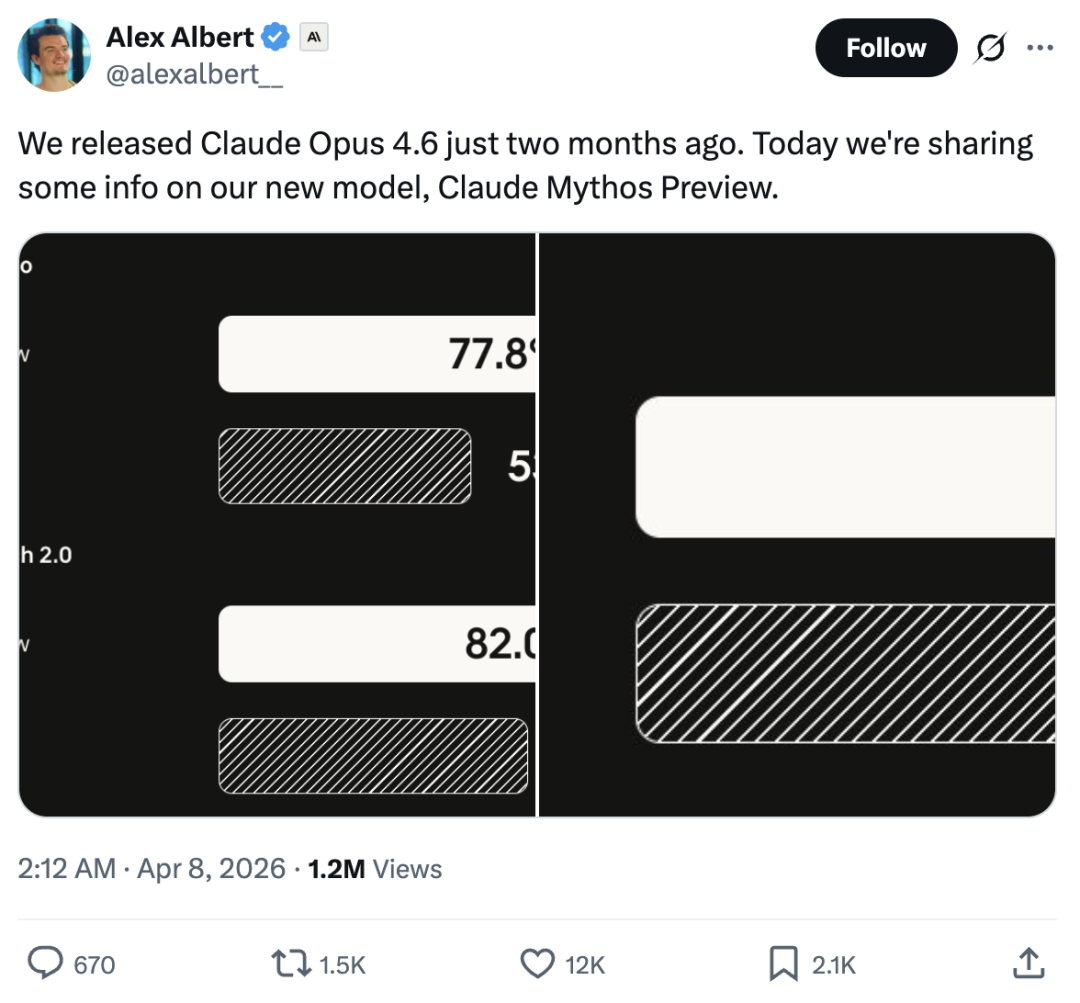Click the Alex Albert display name
The width and height of the screenshot is (1080, 1003).
coord(180,38)
